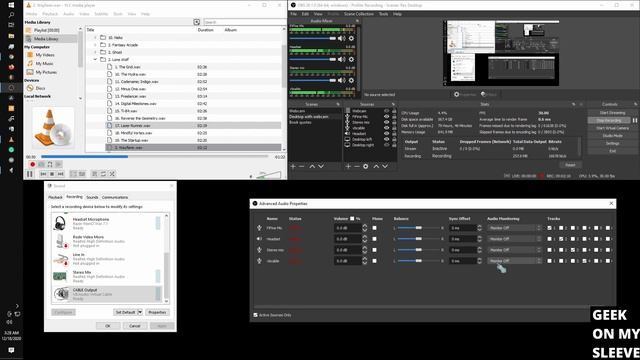Open Windows Start menu

[11, 5]
